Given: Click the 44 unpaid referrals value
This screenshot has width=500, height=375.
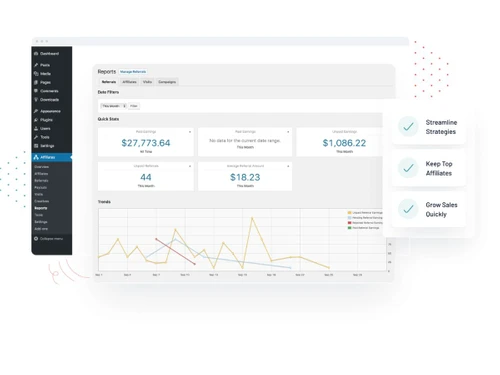Looking at the screenshot, I should (146, 177).
